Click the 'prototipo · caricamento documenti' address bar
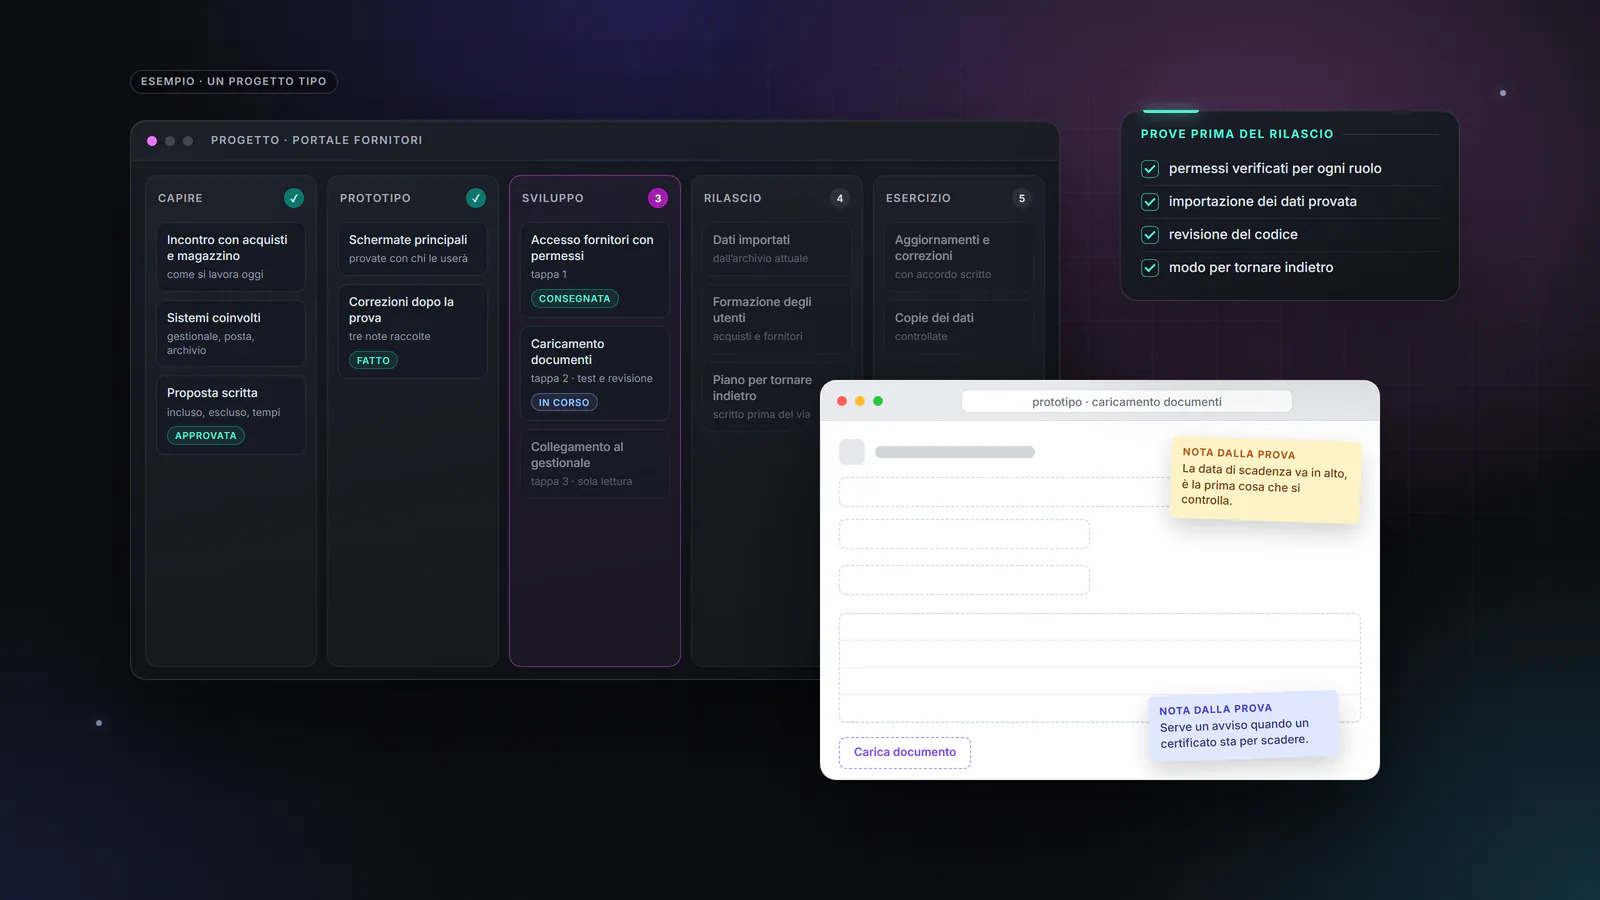This screenshot has height=900, width=1600. pos(1127,402)
